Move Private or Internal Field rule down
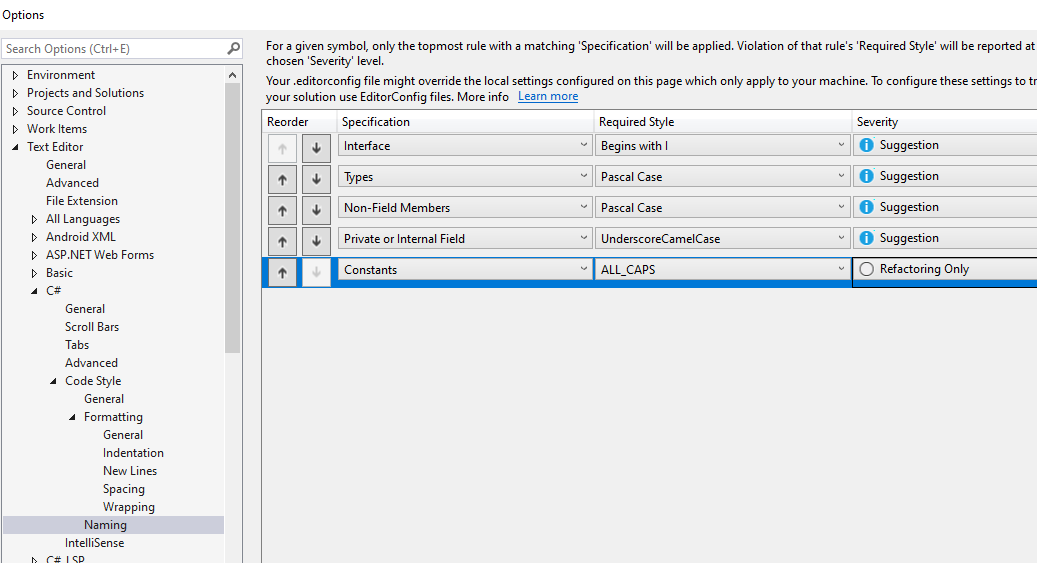The height and width of the screenshot is (563, 1037). coord(316,241)
